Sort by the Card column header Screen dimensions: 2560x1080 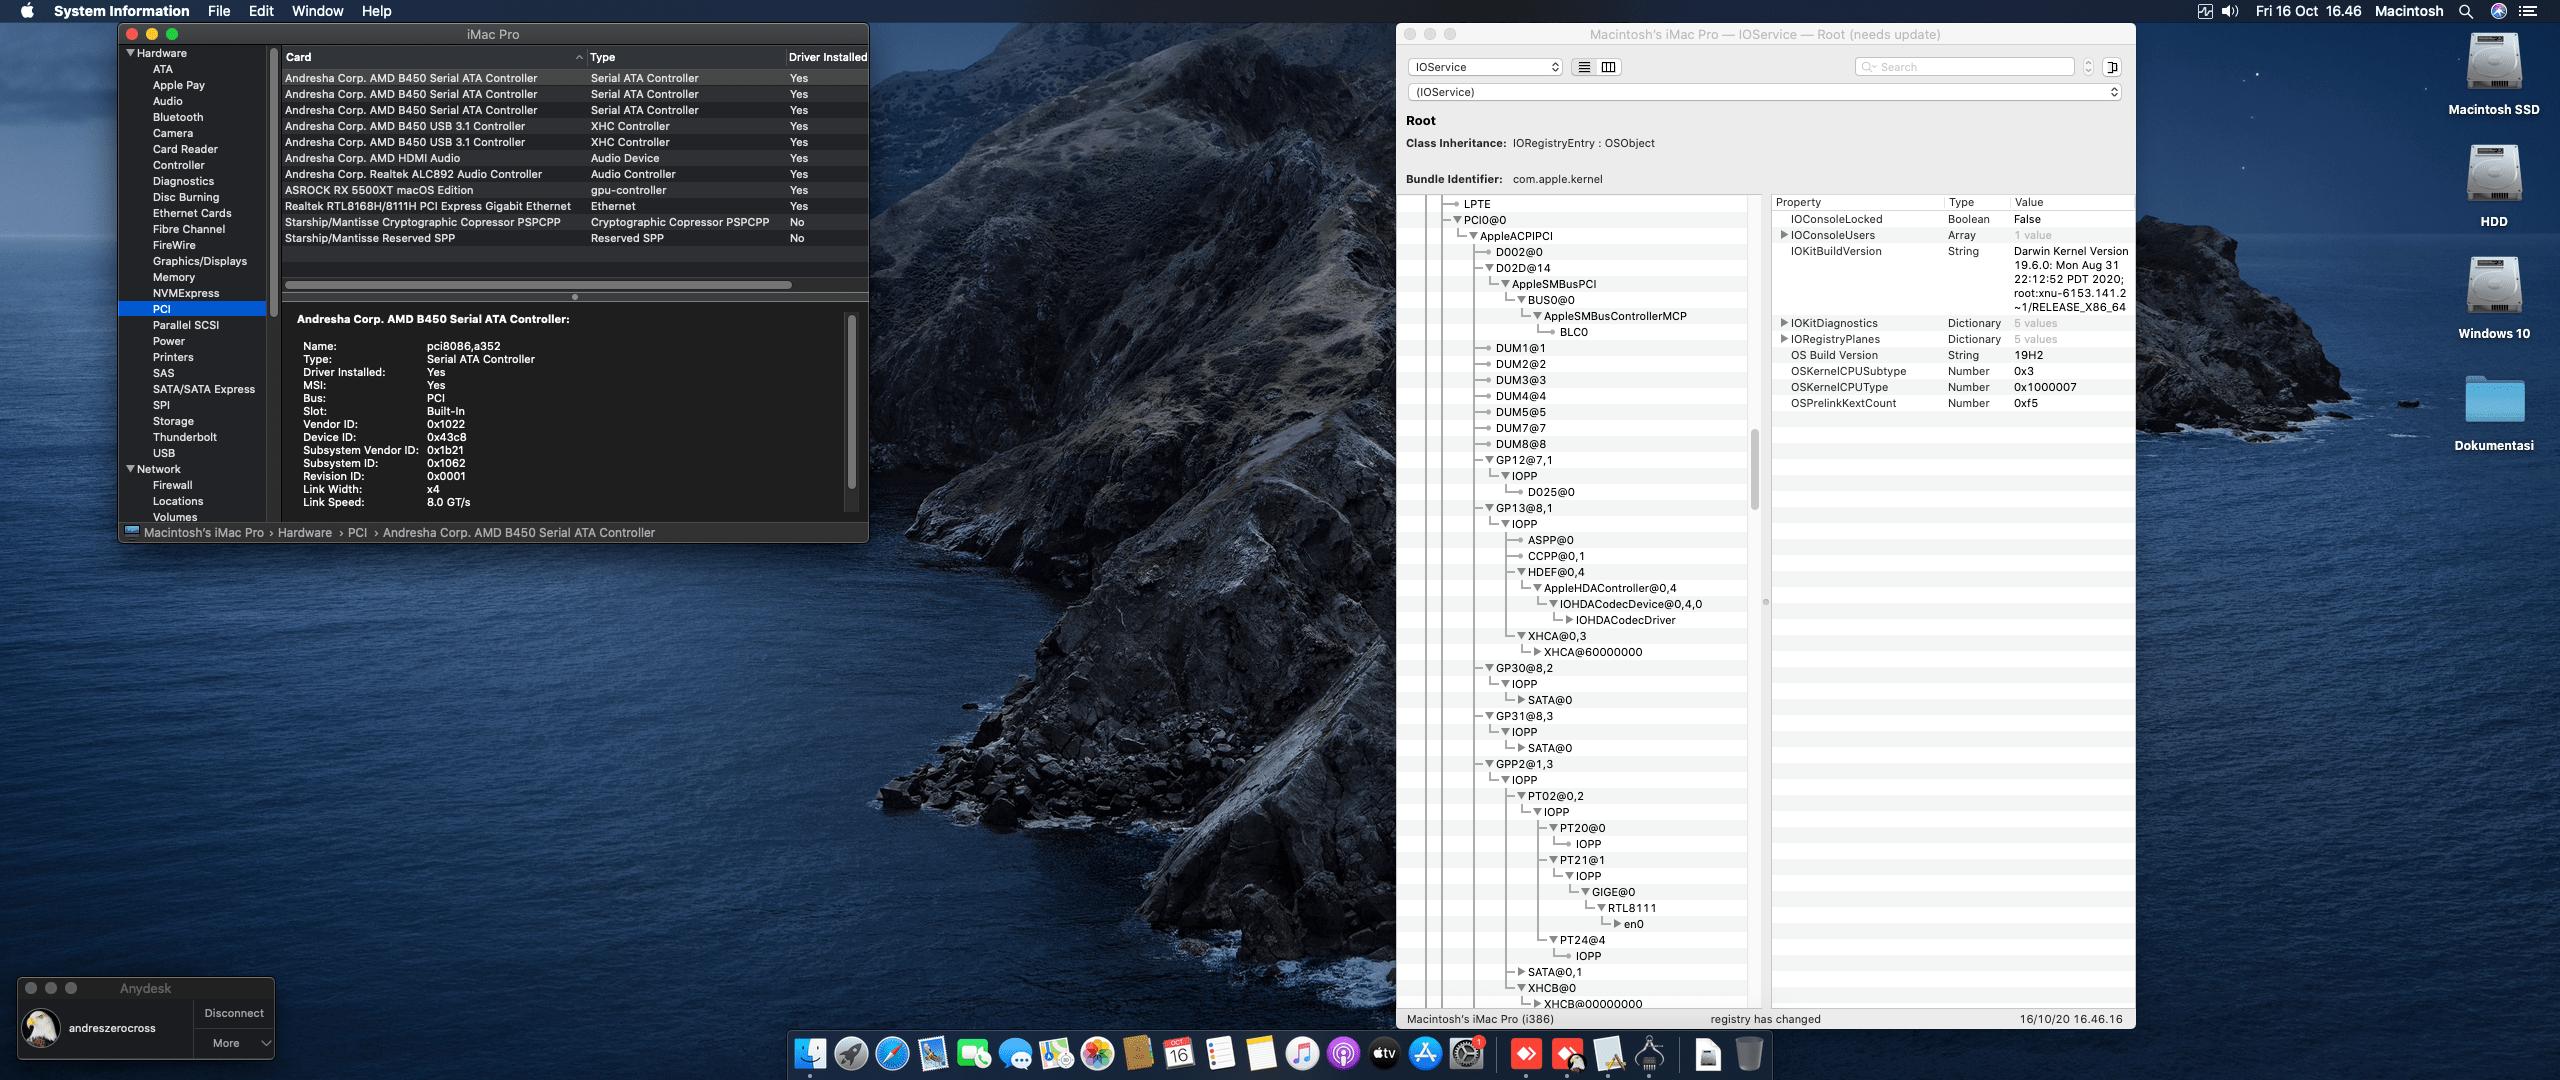click(x=433, y=57)
